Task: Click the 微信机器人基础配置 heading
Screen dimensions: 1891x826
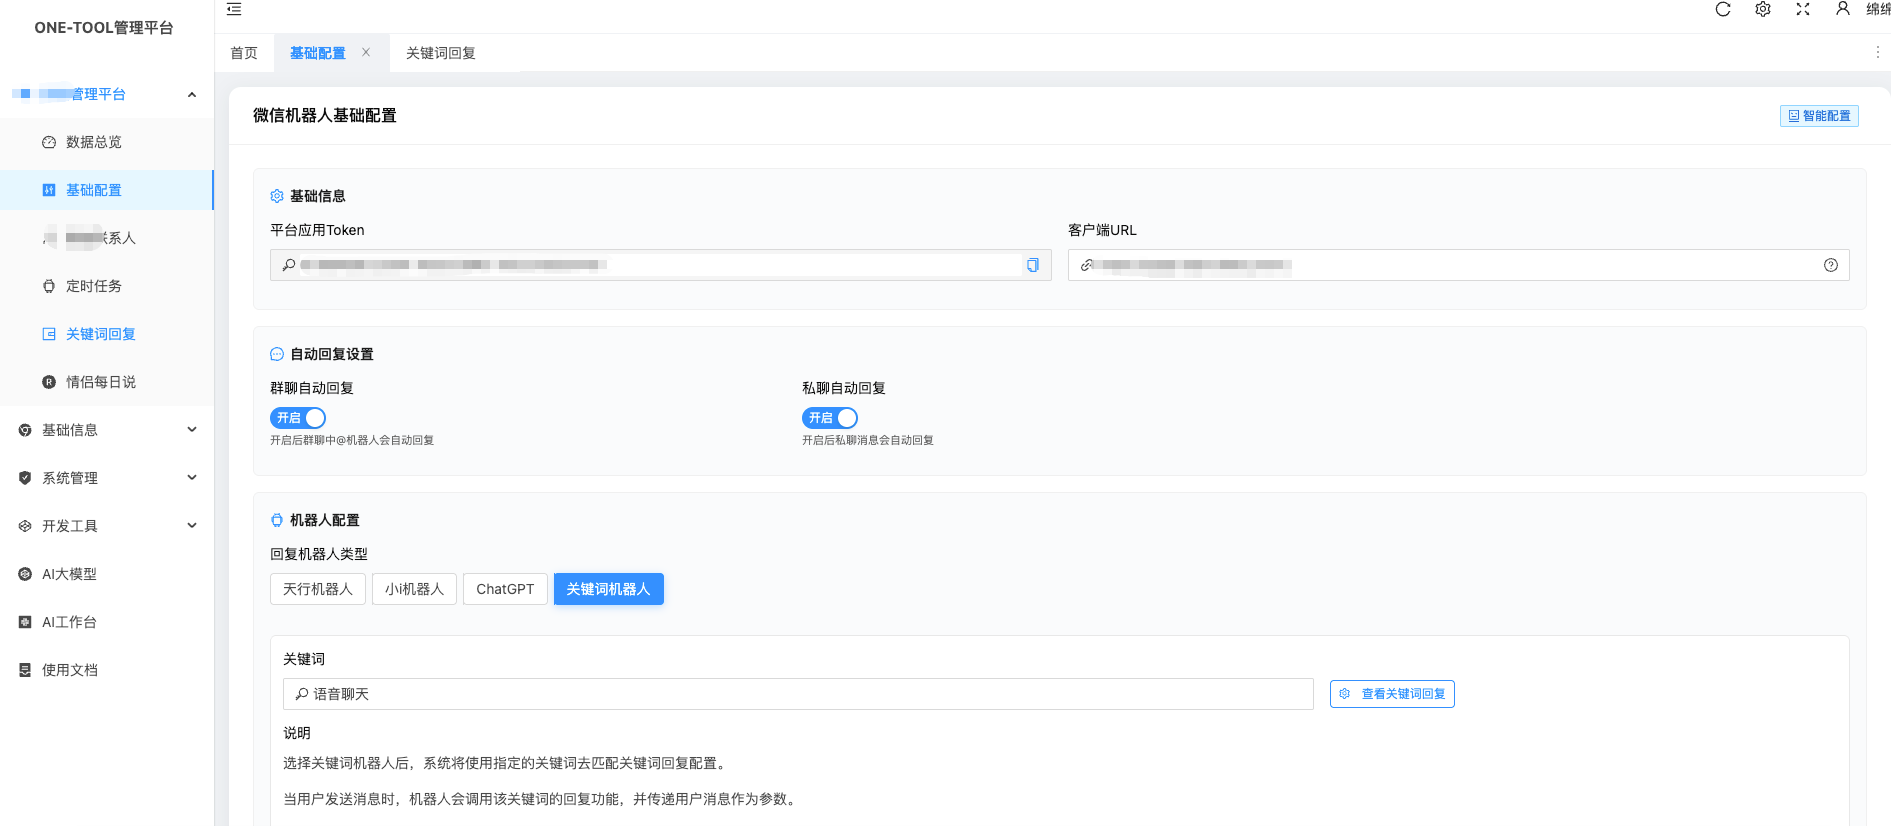Action: pyautogui.click(x=325, y=116)
